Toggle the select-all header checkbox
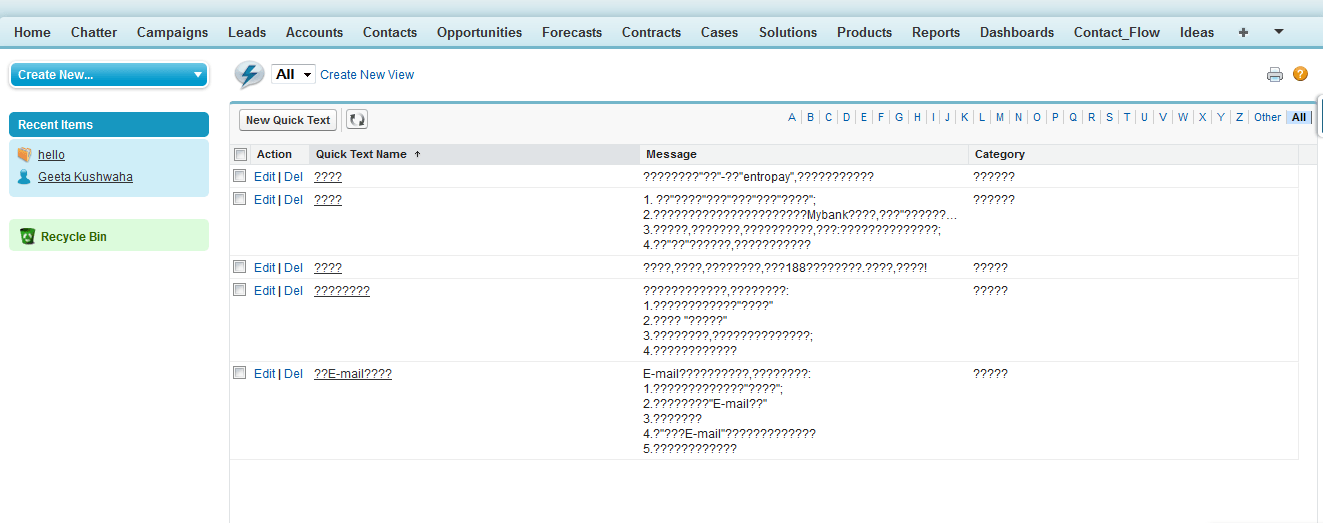This screenshot has width=1323, height=523. click(240, 154)
